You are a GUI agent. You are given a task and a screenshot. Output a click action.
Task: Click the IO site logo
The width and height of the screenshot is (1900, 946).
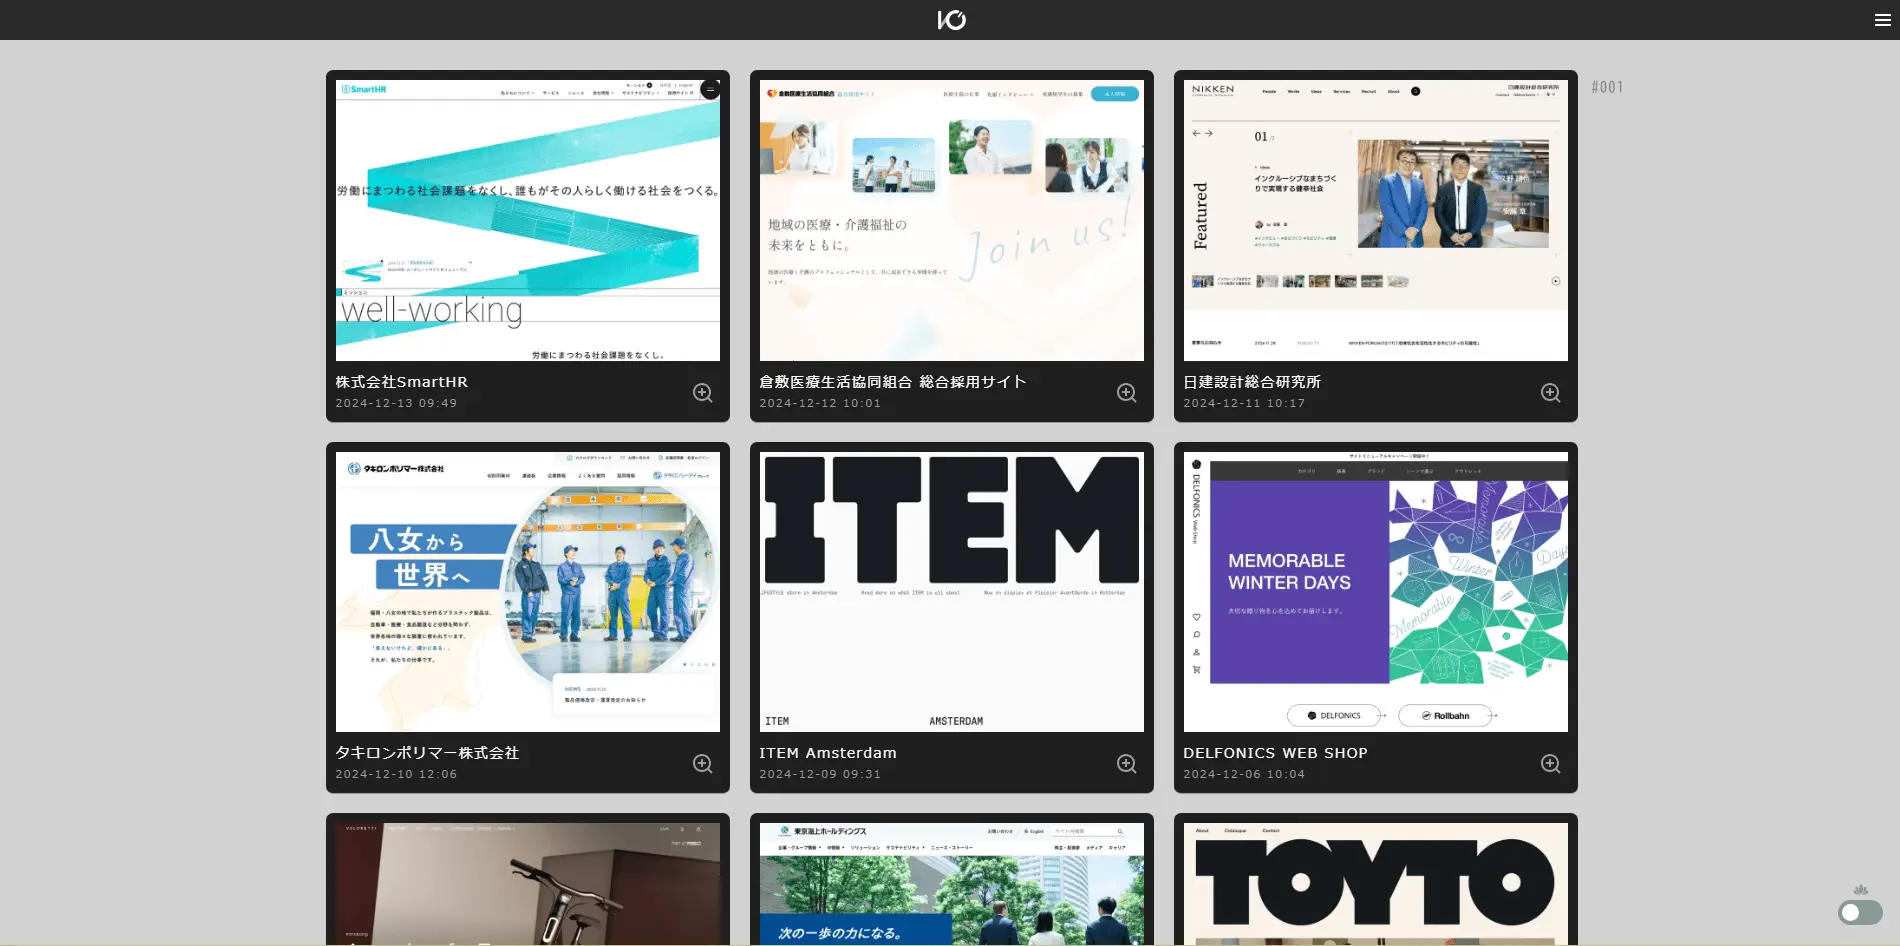(951, 20)
